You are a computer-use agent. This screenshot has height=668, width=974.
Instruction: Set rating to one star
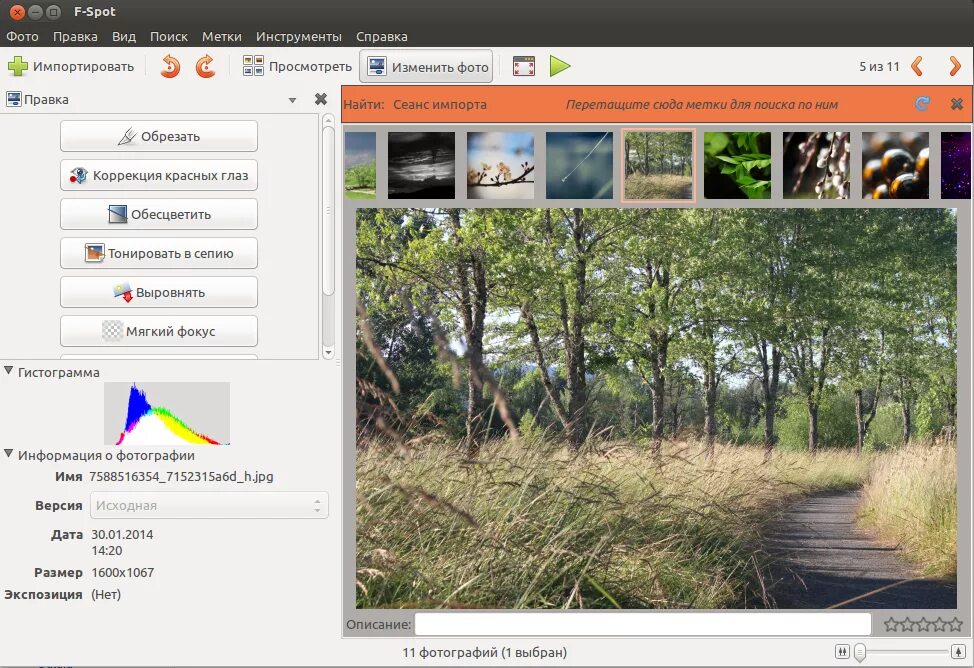pyautogui.click(x=891, y=624)
